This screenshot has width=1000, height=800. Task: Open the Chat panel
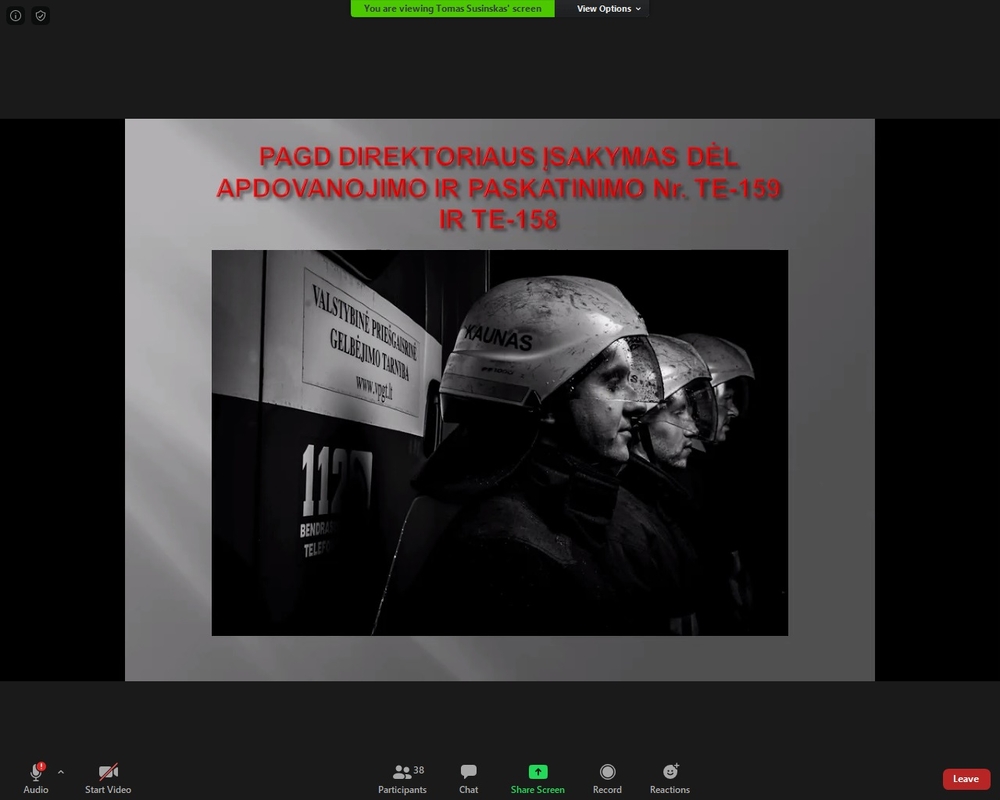[x=468, y=772]
